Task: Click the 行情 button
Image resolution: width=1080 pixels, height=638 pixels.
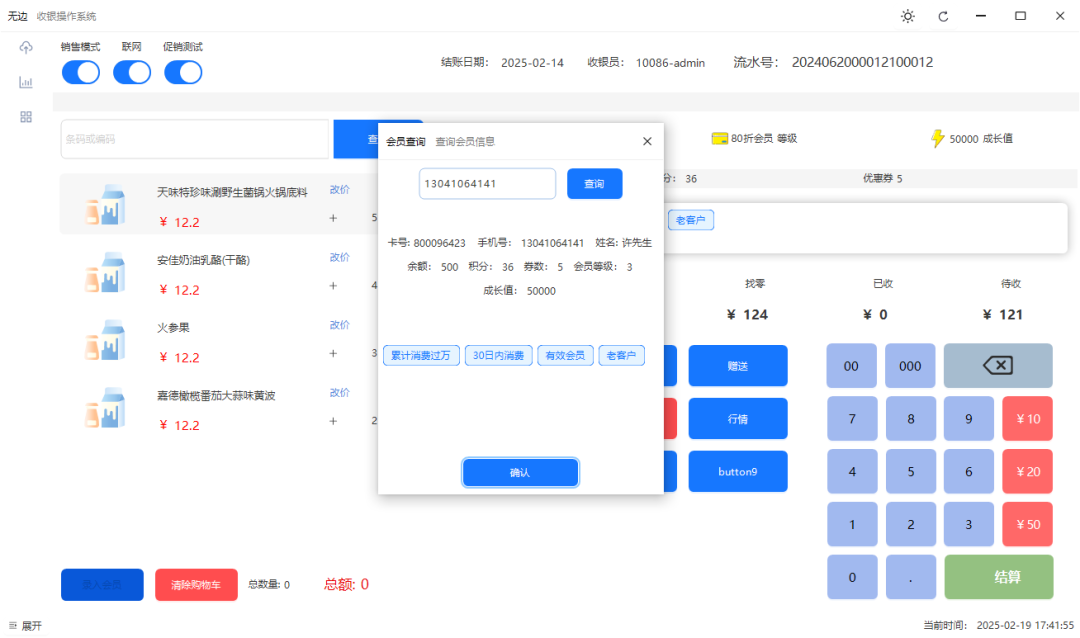Action: (x=738, y=418)
